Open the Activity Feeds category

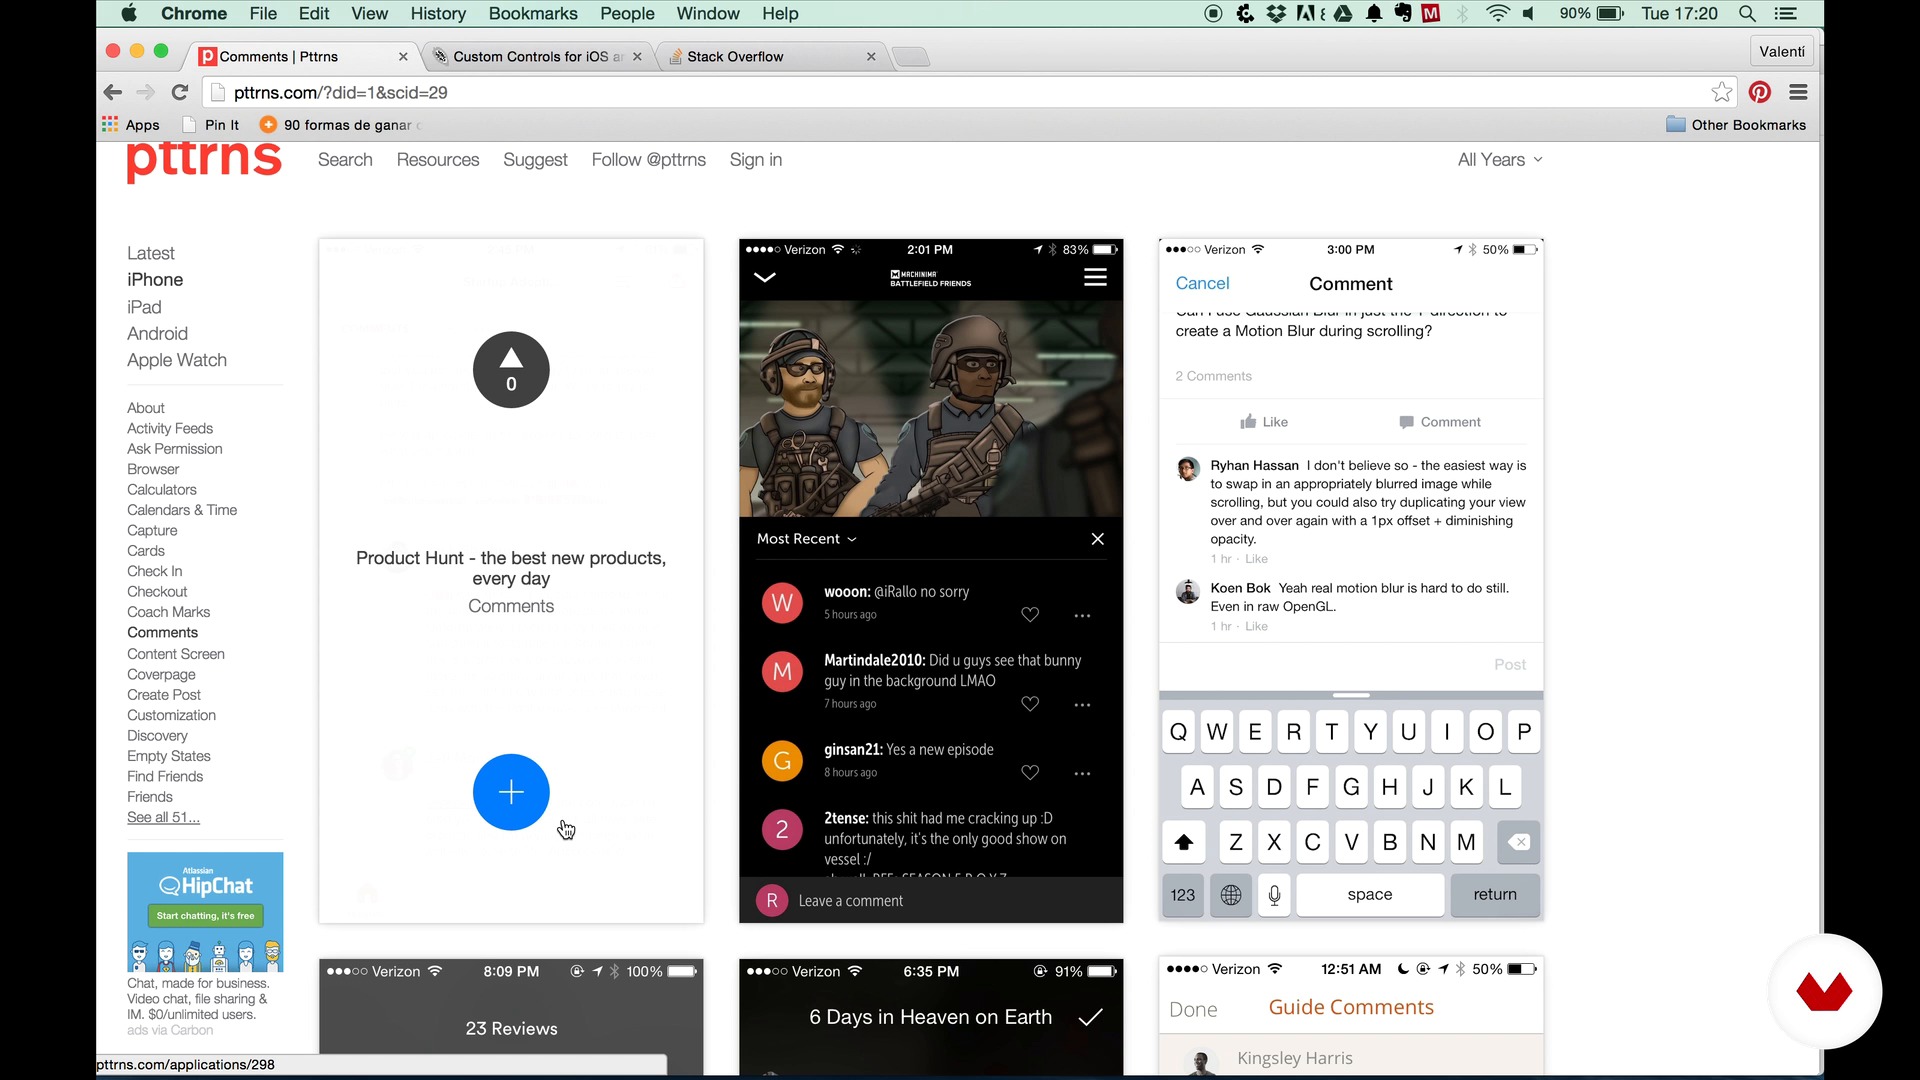[170, 428]
